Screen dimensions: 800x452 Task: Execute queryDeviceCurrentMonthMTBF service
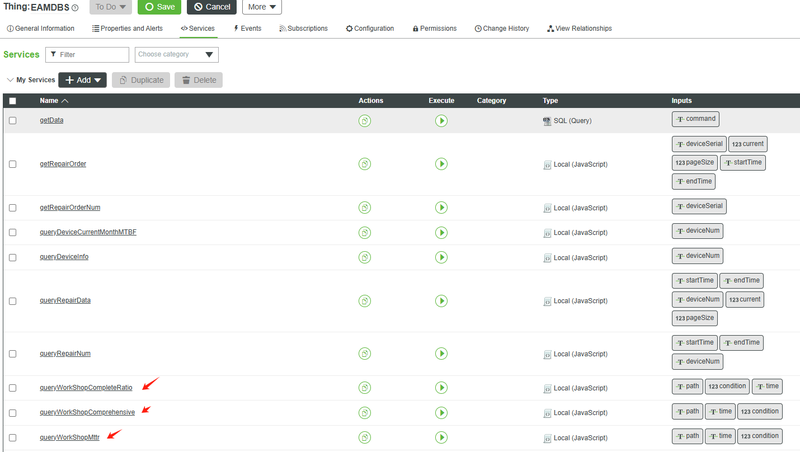click(441, 233)
